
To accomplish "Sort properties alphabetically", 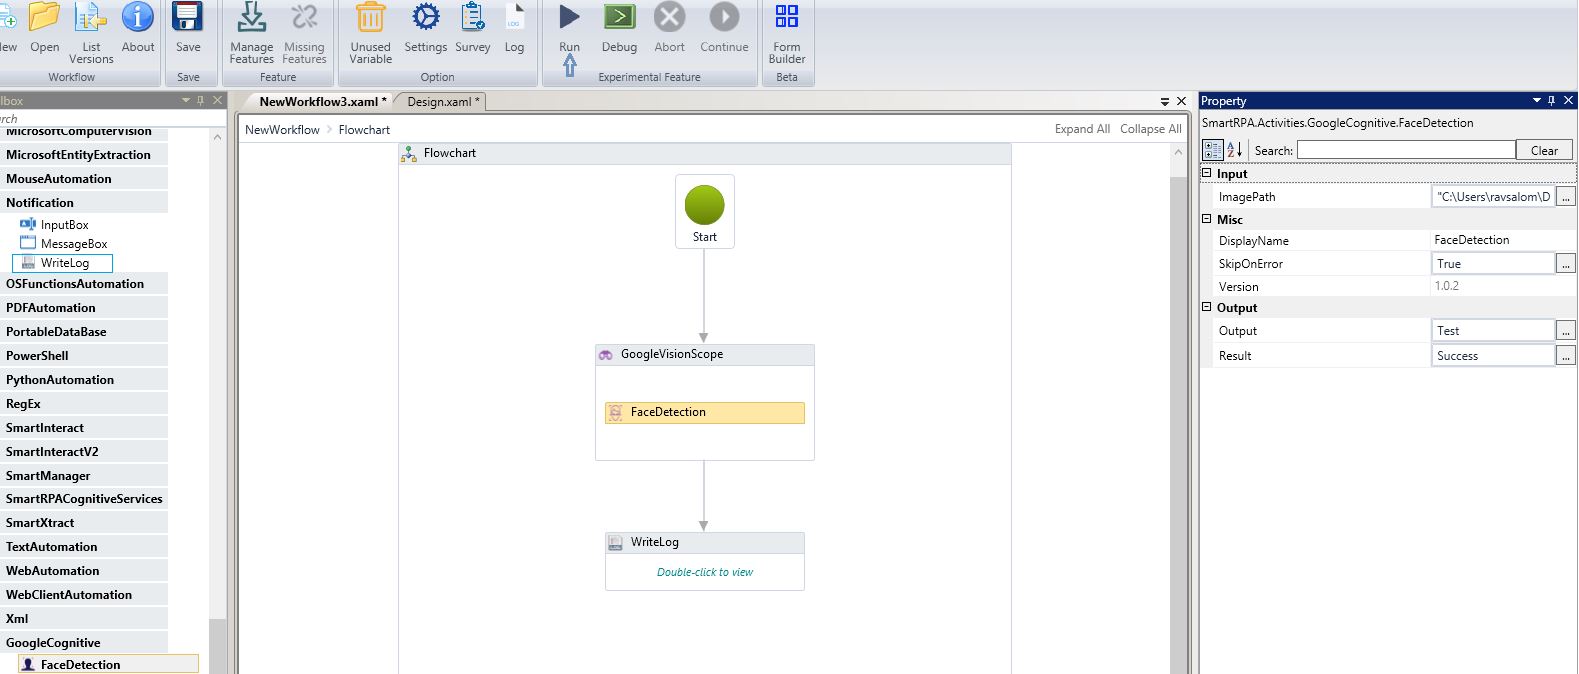I will tap(1234, 150).
